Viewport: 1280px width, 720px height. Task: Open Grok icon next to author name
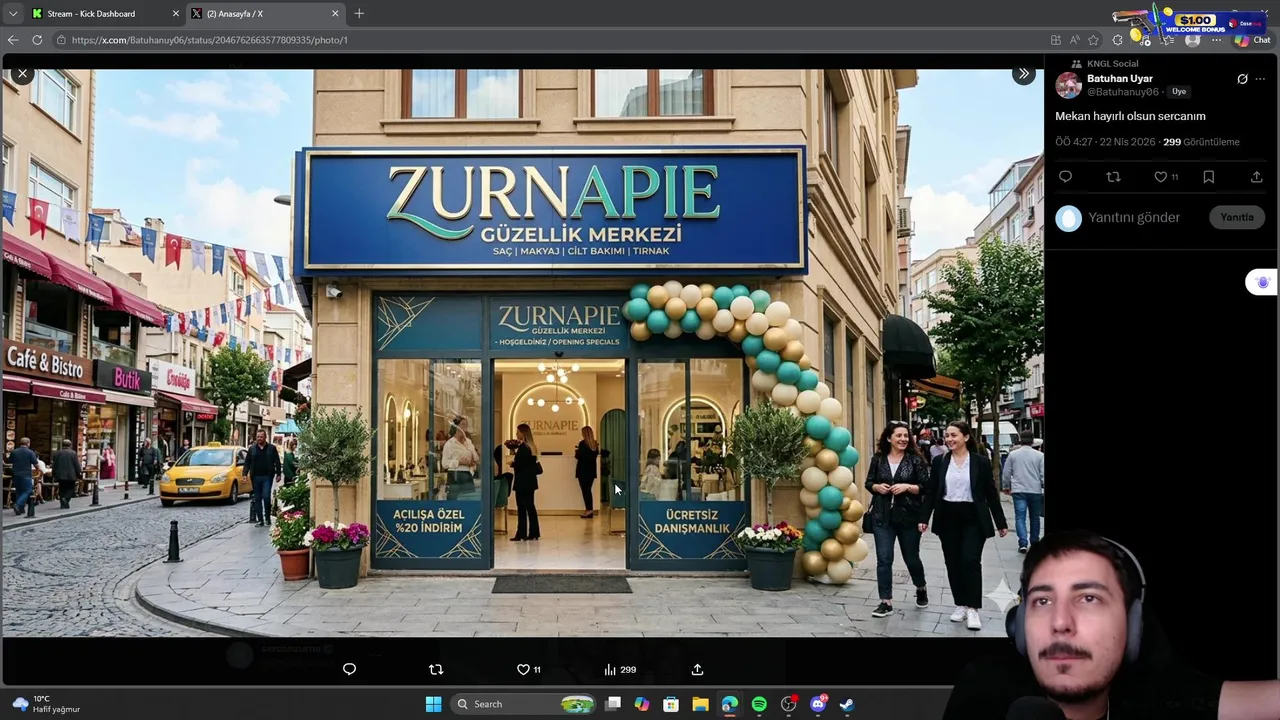coord(1242,79)
